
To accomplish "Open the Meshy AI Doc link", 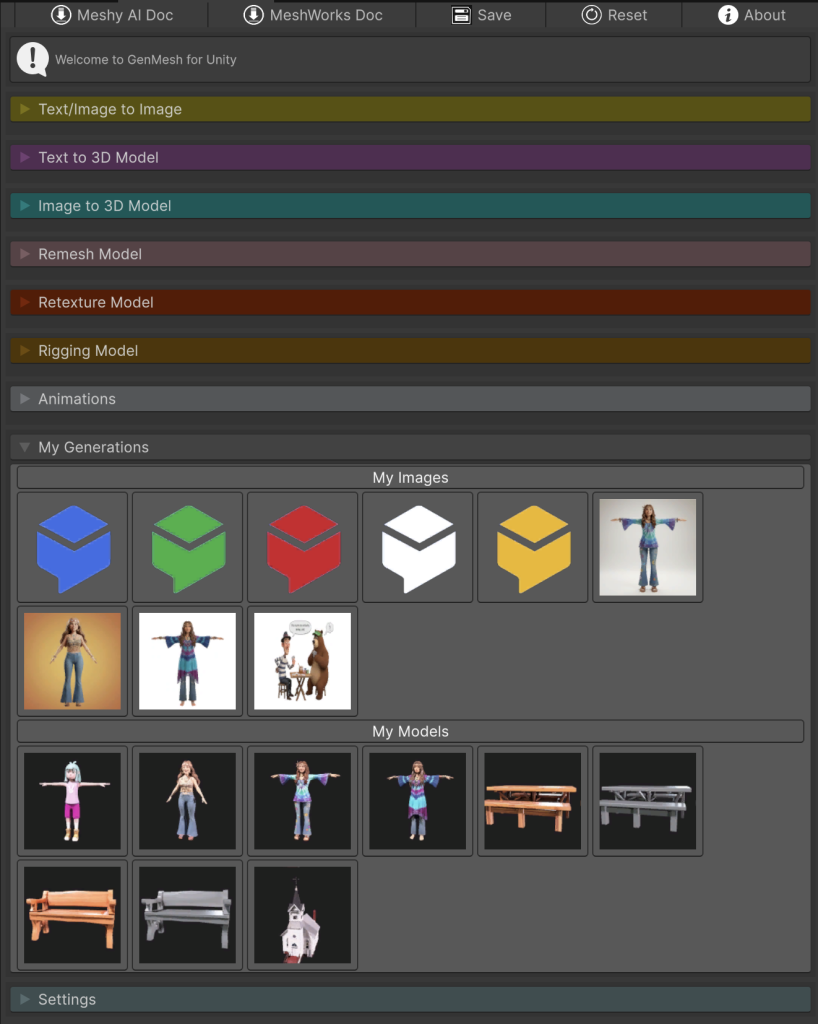I will coord(112,15).
